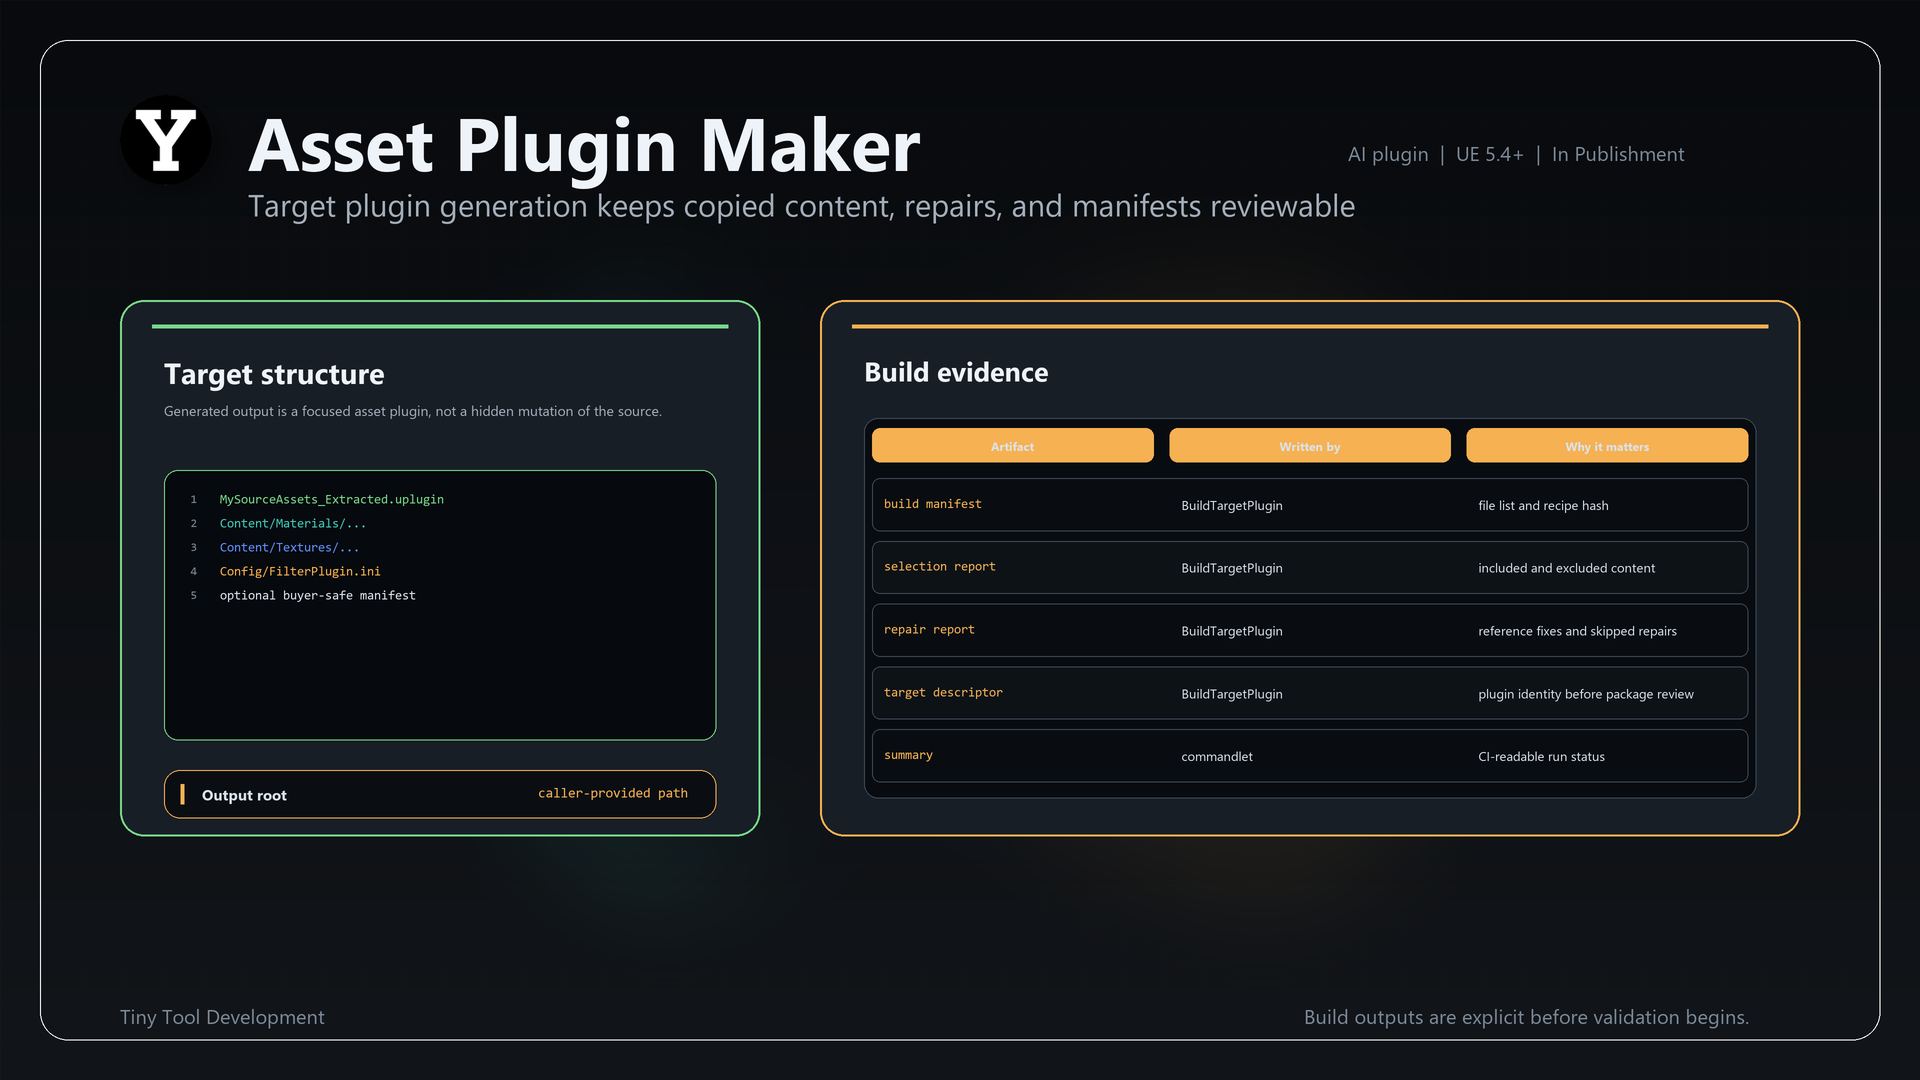This screenshot has width=1920, height=1080.
Task: Select the target descriptor artifact cell
Action: [x=943, y=693]
